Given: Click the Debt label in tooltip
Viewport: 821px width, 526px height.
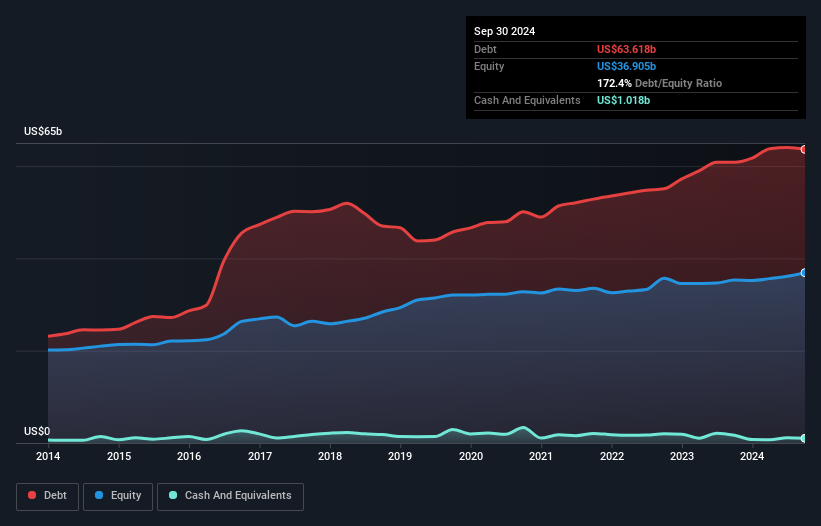Looking at the screenshot, I should point(485,49).
